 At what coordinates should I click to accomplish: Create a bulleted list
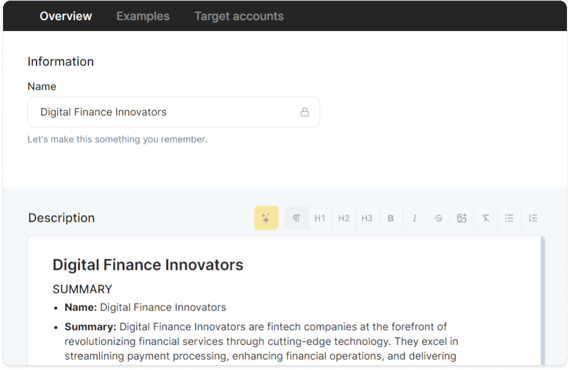[509, 218]
